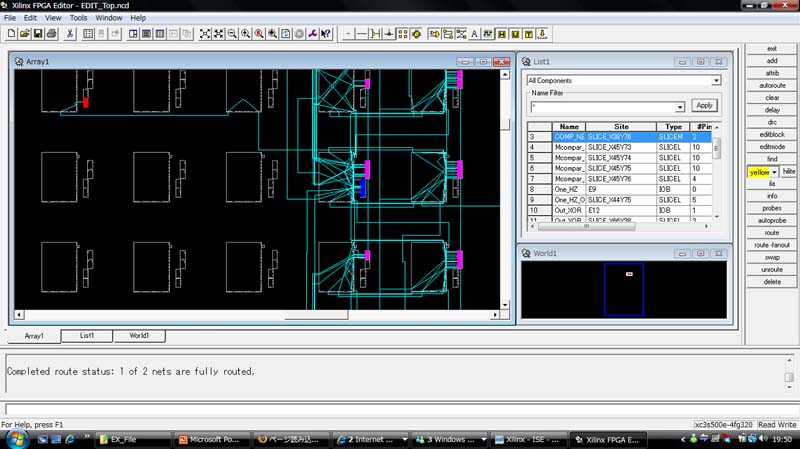Click the yellow download arrow toolbar icon

[x=542, y=34]
